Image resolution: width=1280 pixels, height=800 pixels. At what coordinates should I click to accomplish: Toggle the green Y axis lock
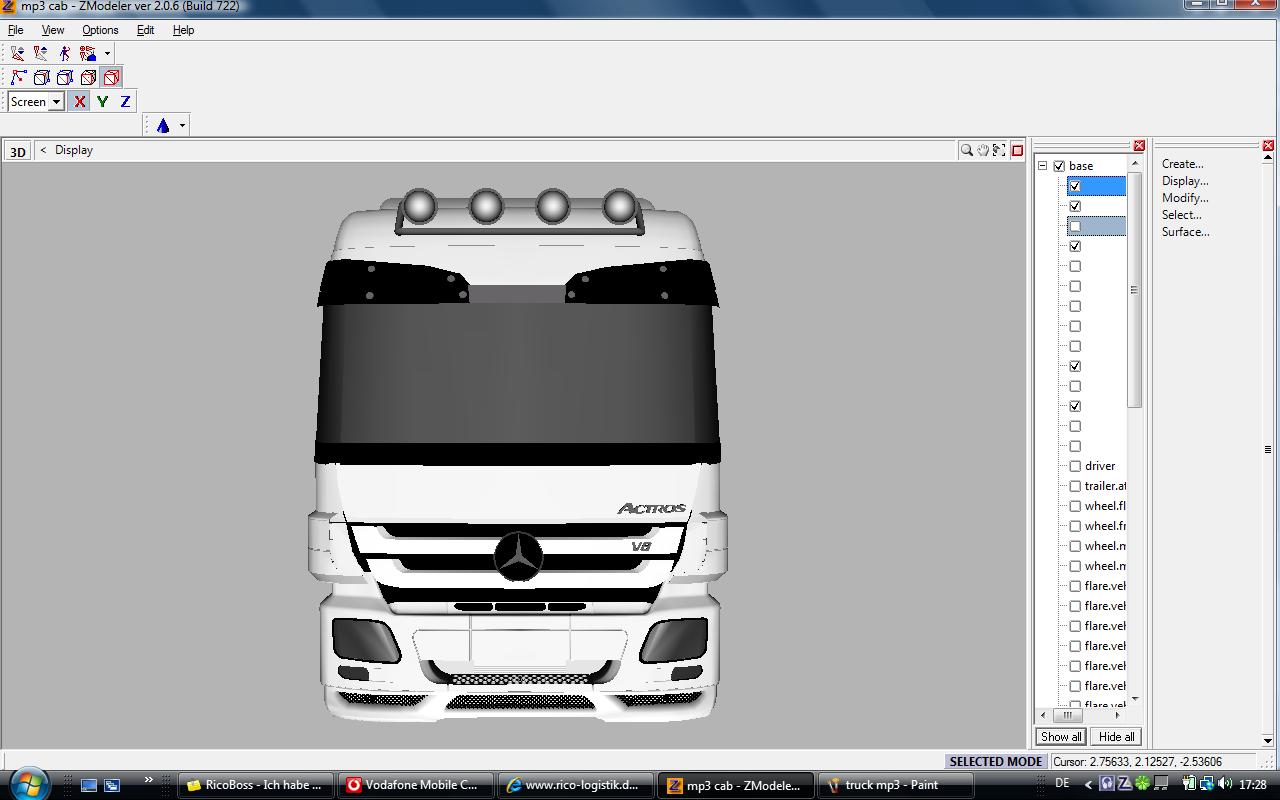pyautogui.click(x=102, y=101)
